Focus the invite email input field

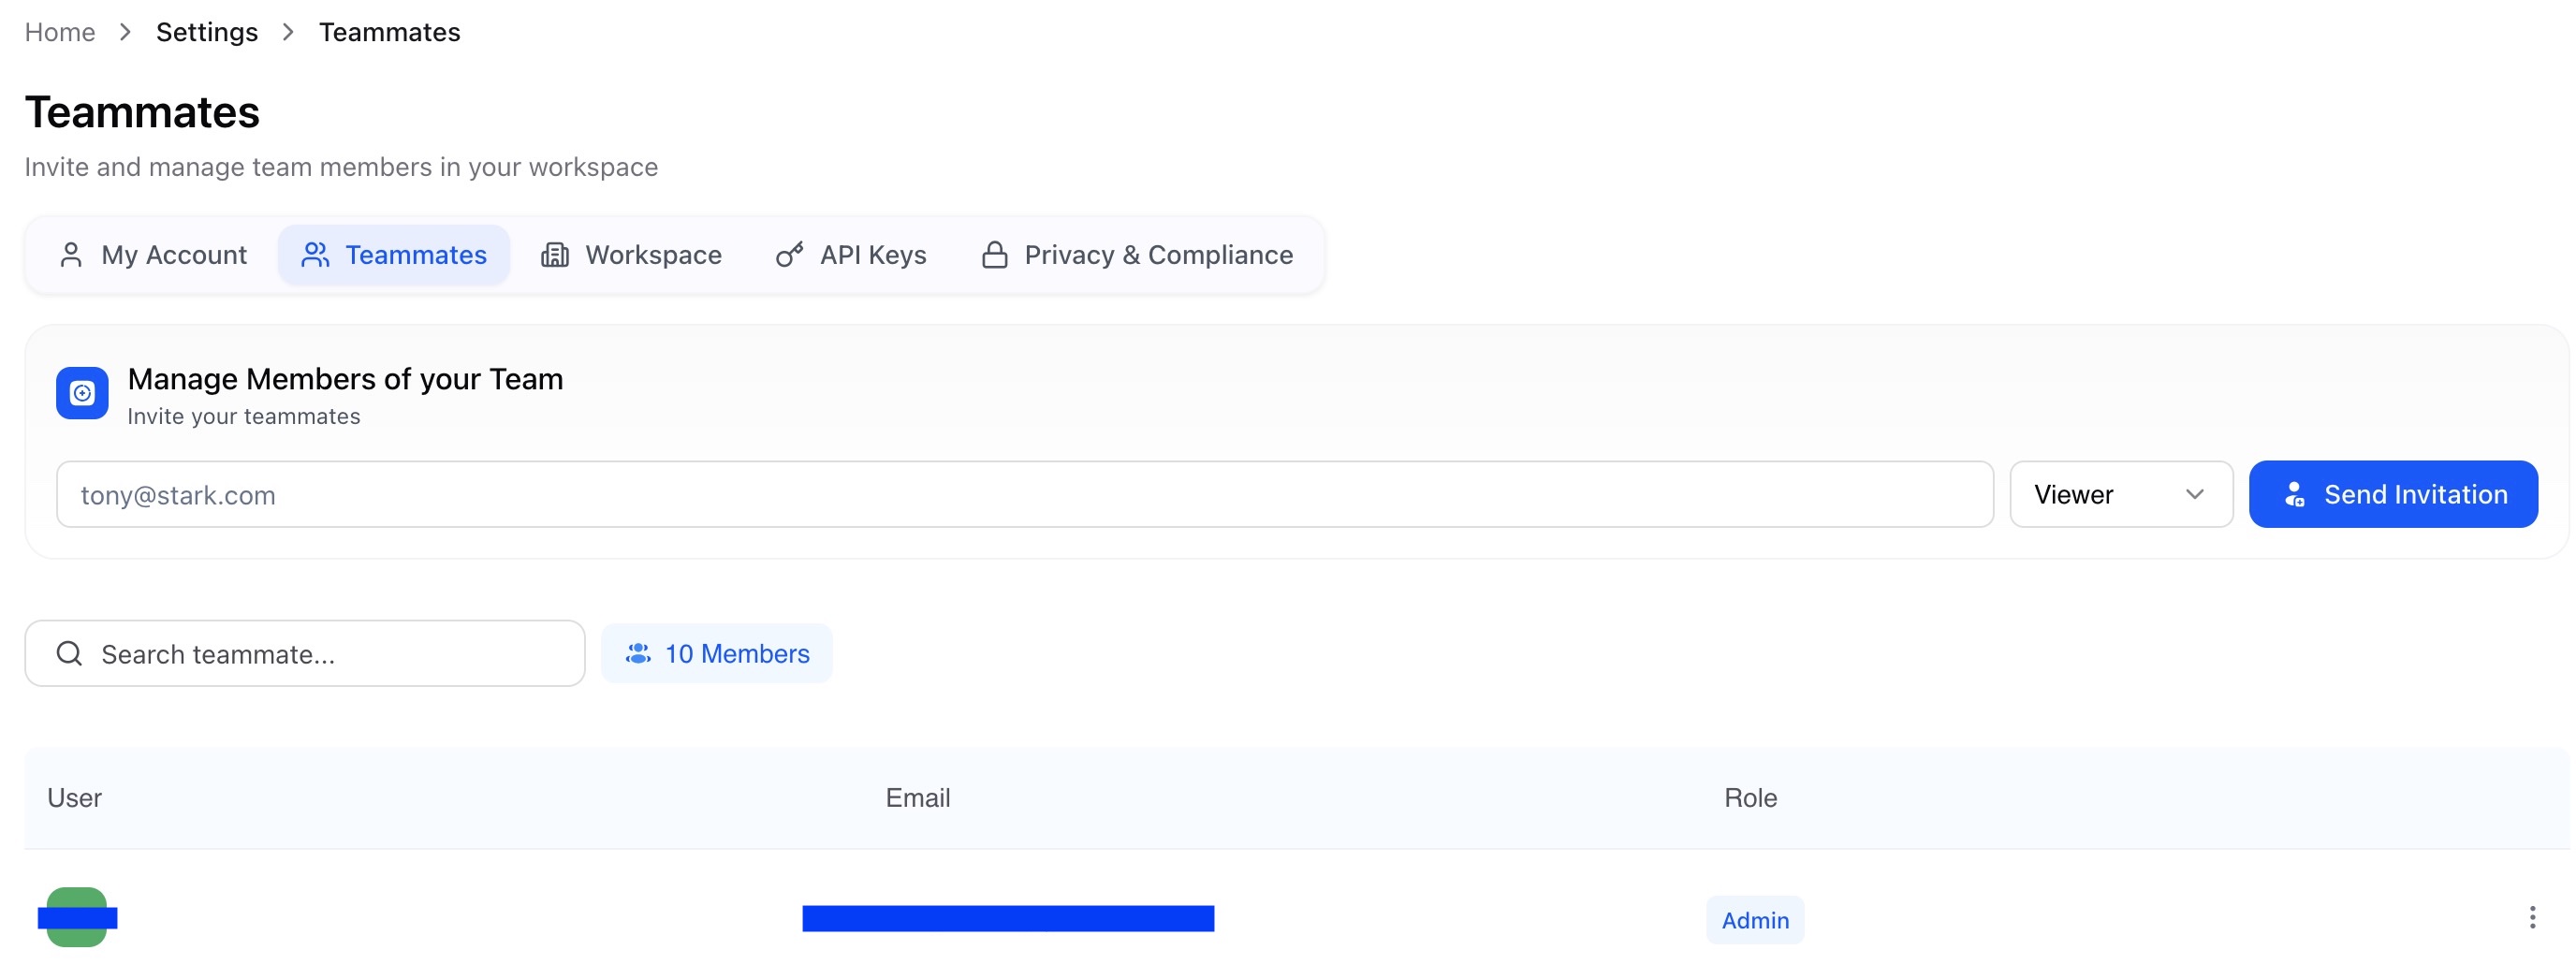point(1024,494)
